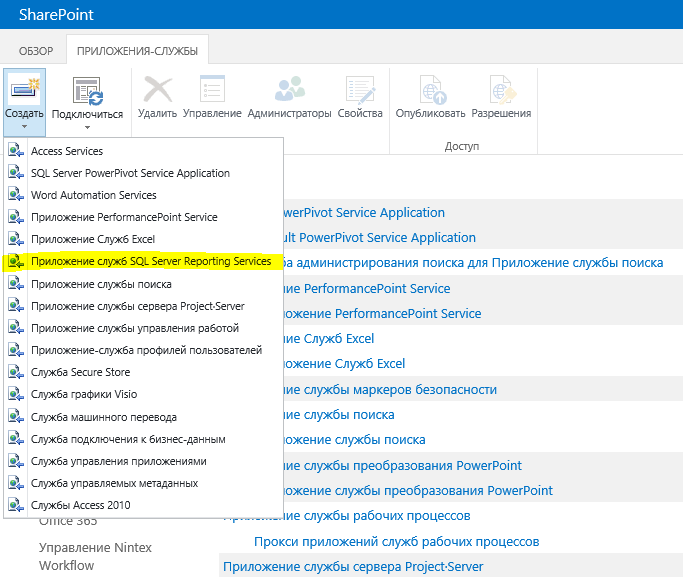Open Прокси приложений служб рабочих процессов link
683x577 pixels.
tap(397, 542)
